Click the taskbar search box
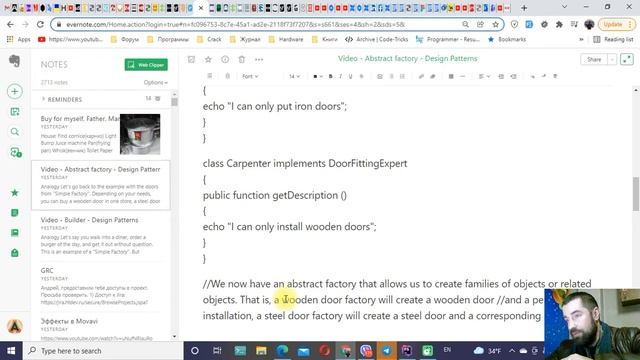Screen dimensions: 640x360 tap(103, 351)
